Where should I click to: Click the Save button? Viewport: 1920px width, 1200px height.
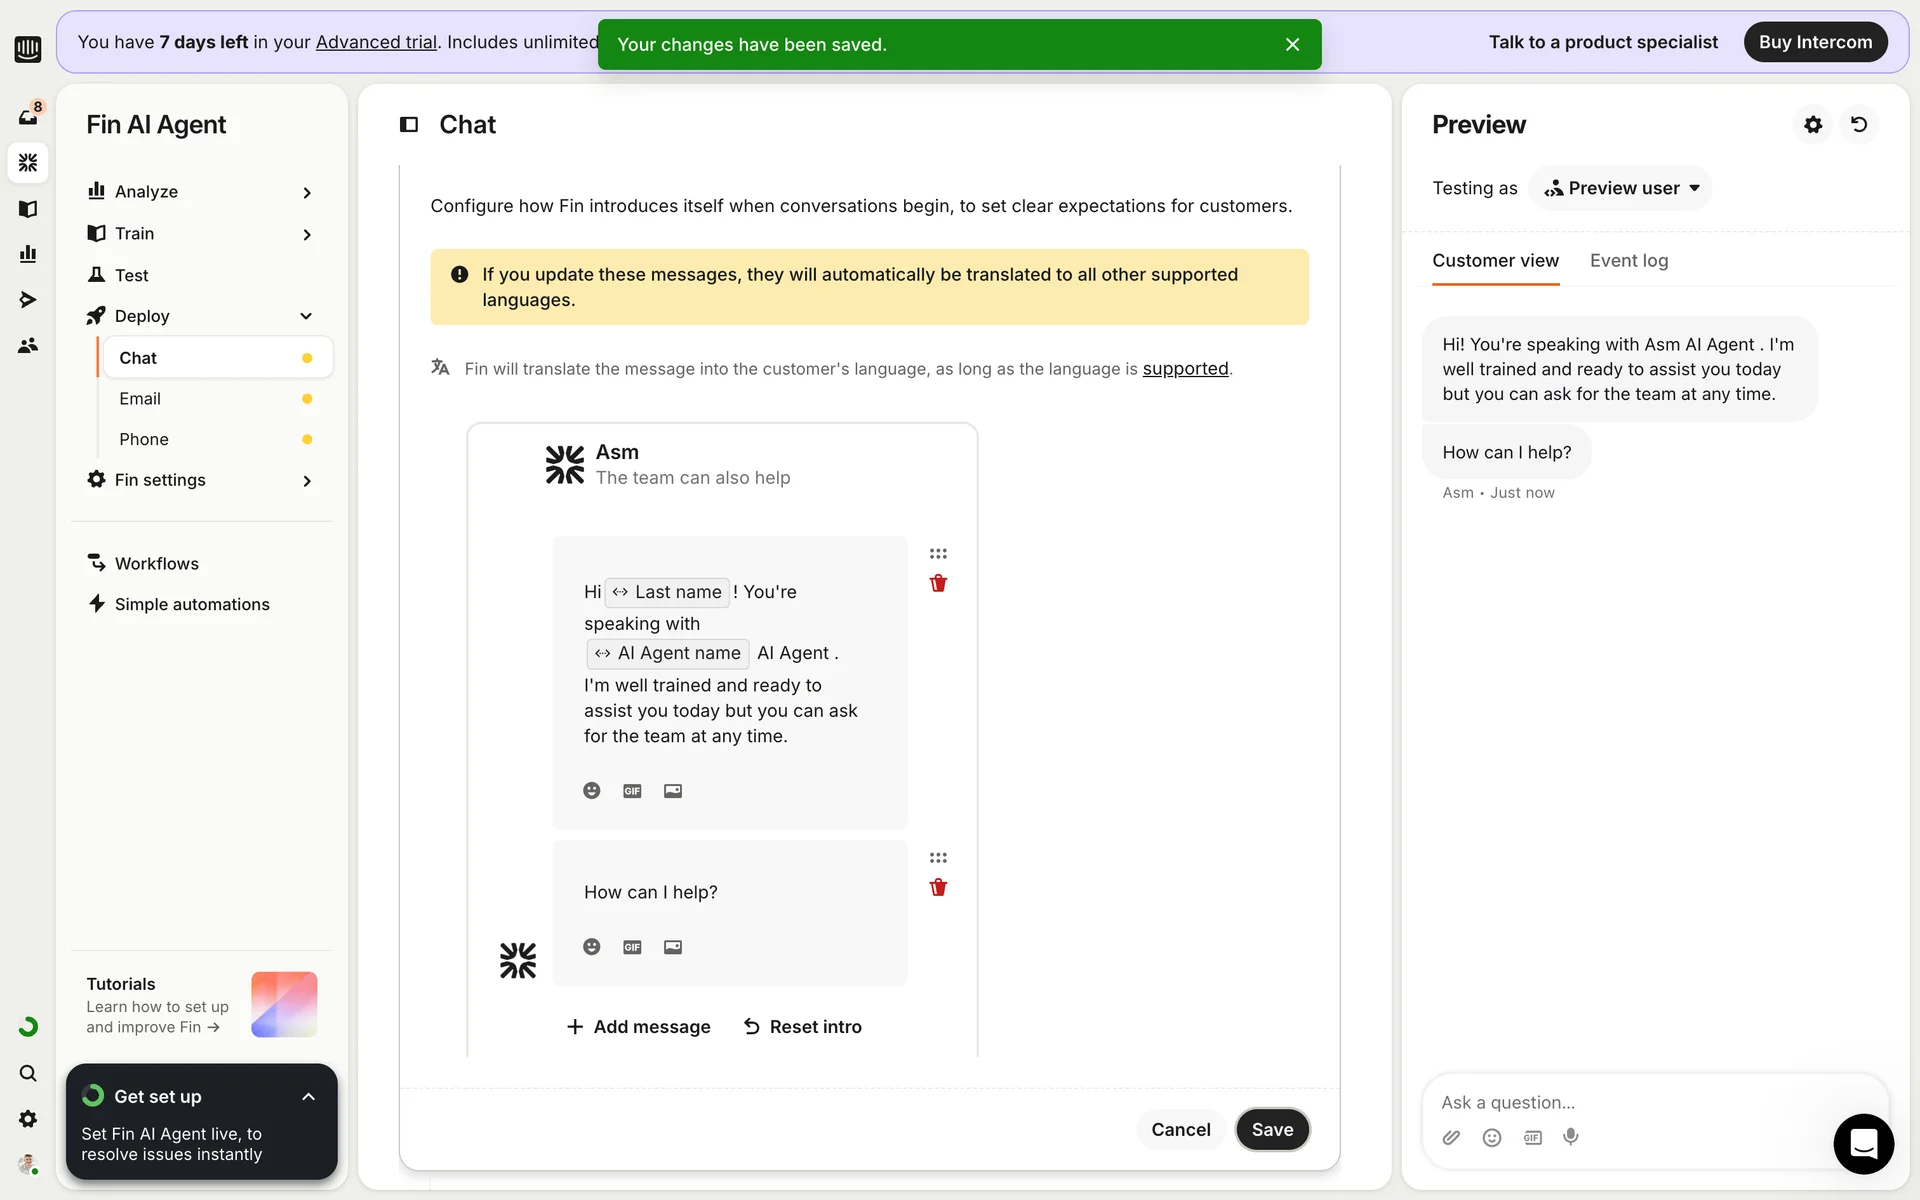1272,1129
